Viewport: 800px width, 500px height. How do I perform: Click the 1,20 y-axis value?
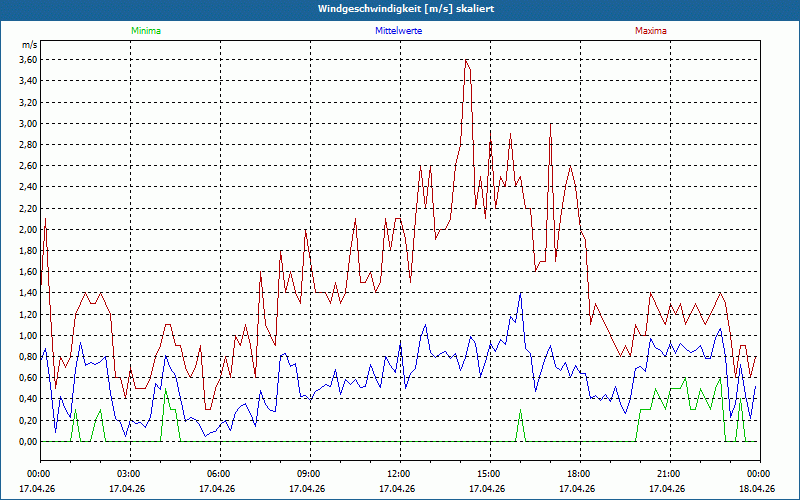(28, 314)
